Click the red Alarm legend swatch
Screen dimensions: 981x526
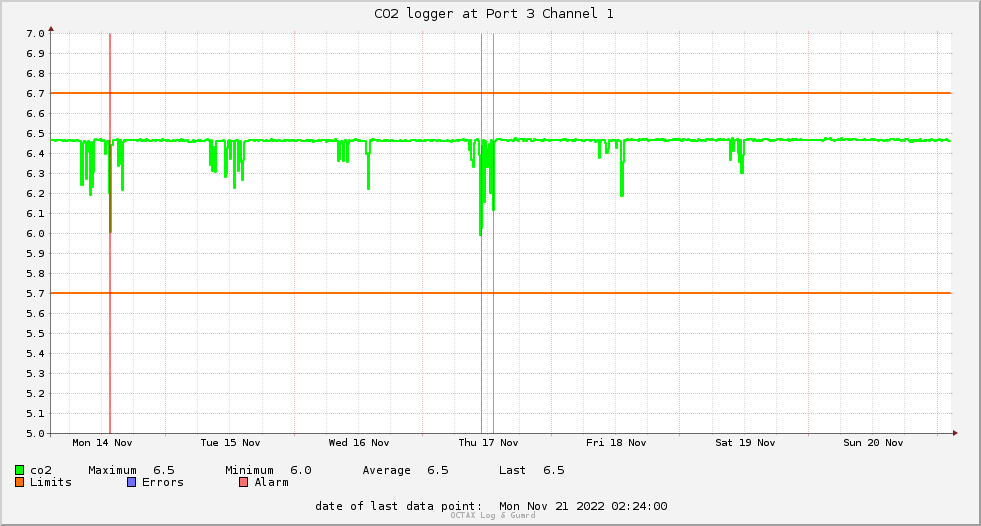point(244,482)
